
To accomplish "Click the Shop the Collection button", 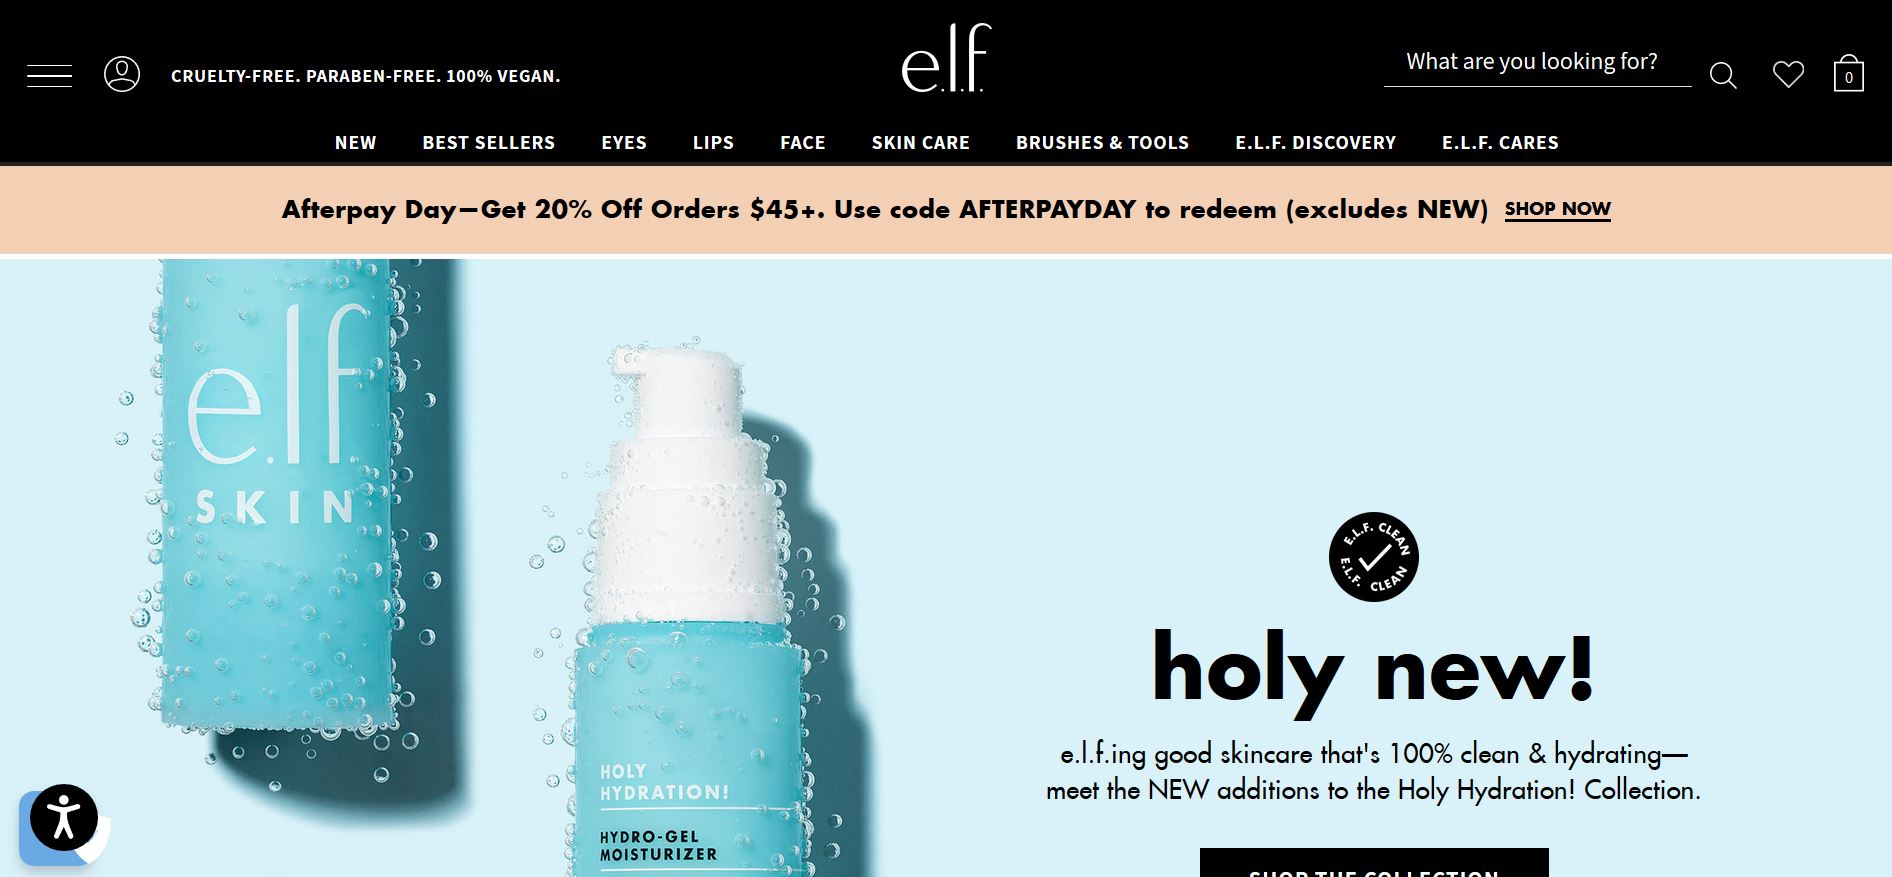I will pos(1374,863).
